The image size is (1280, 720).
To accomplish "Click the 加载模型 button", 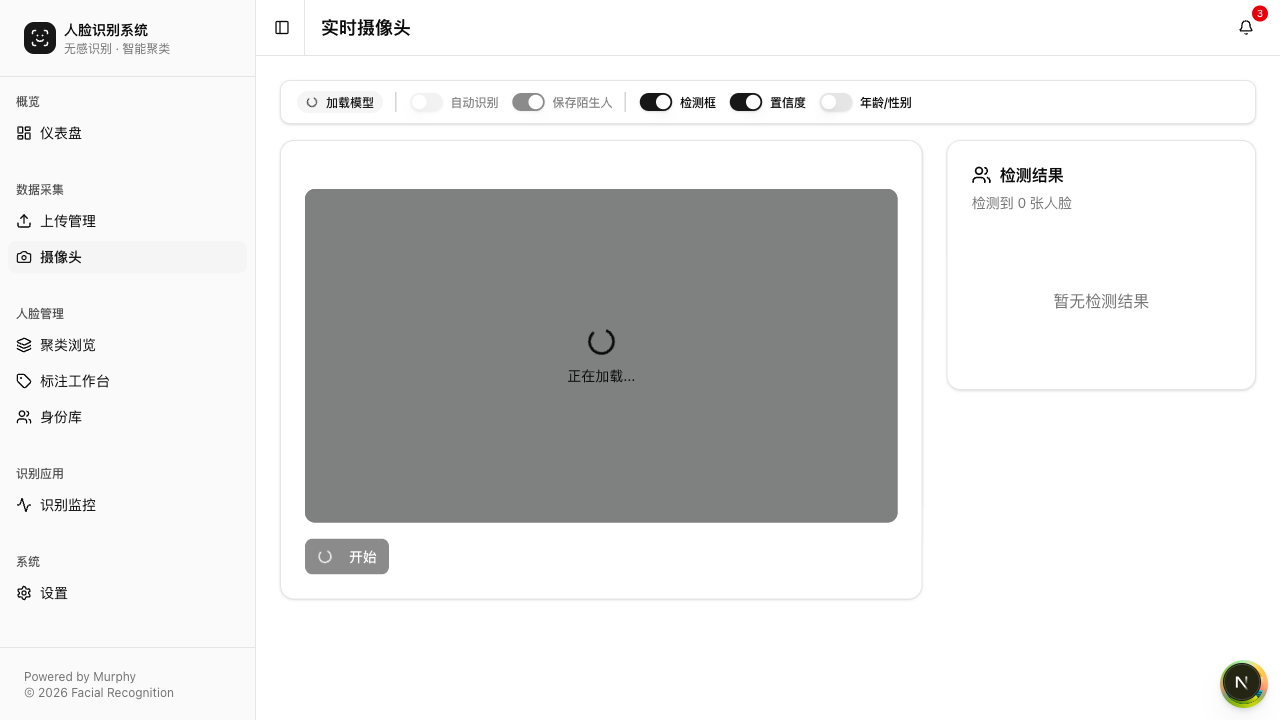I will 340,102.
